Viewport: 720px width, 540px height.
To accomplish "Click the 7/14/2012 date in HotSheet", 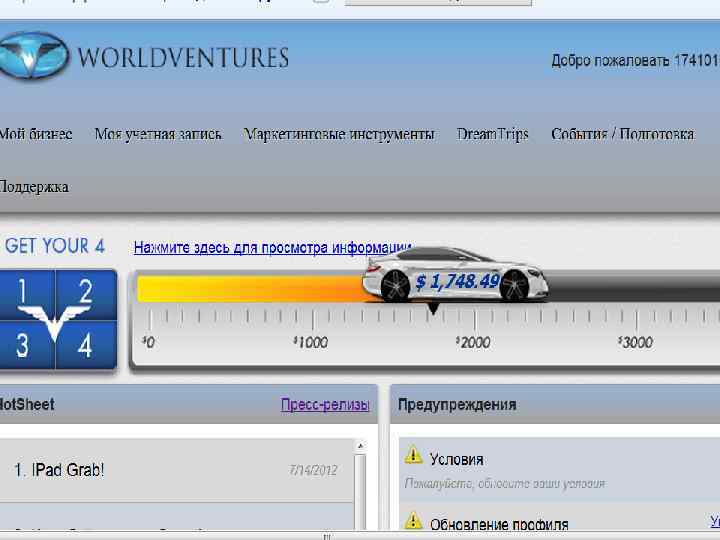I will (313, 470).
